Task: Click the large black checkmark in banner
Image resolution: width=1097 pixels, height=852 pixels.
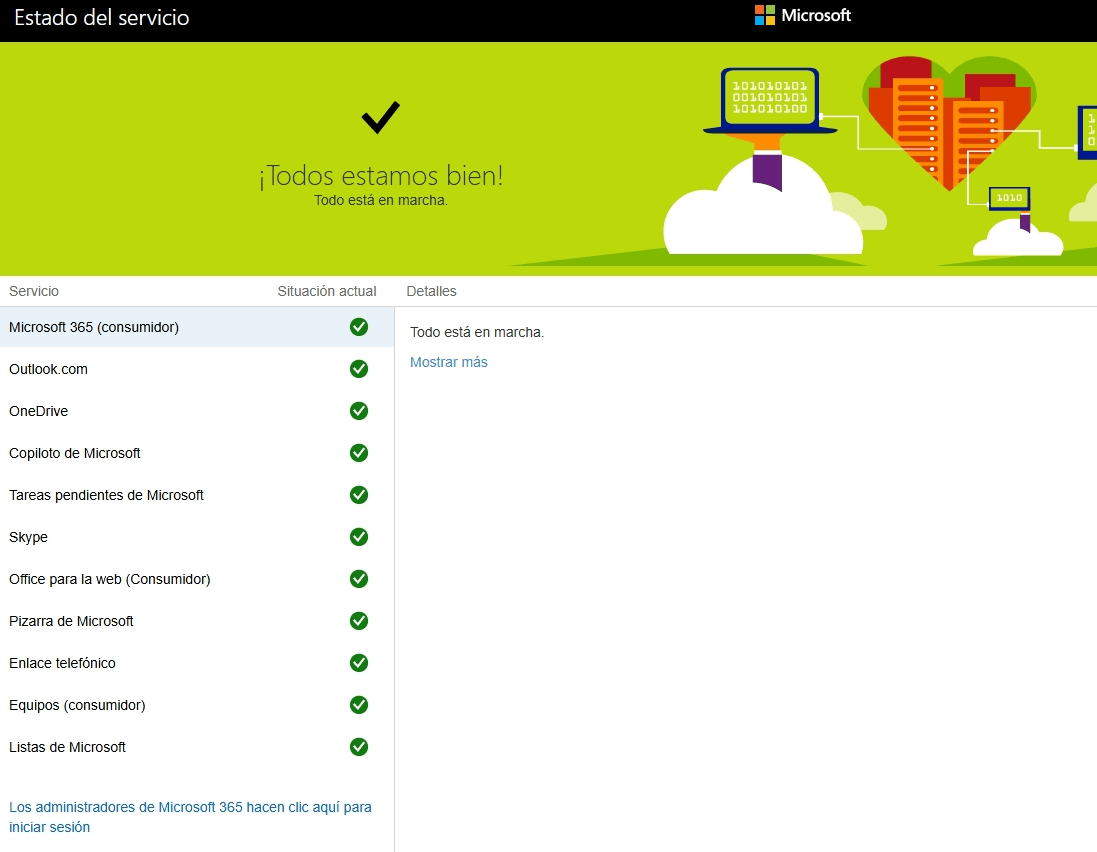Action: pos(381,118)
